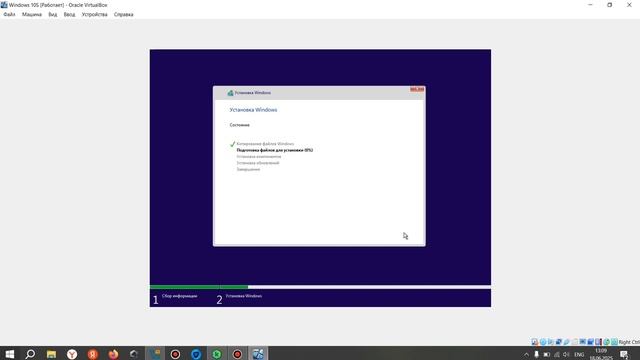Launch Firefox from the taskbar
The width and height of the screenshot is (640, 360).
point(113,354)
